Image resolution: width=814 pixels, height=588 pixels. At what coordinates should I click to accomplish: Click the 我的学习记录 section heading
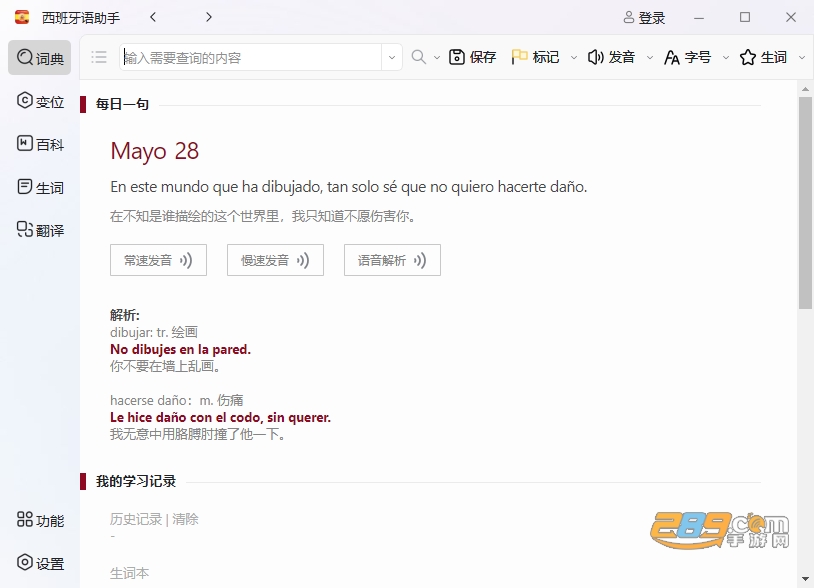click(136, 481)
